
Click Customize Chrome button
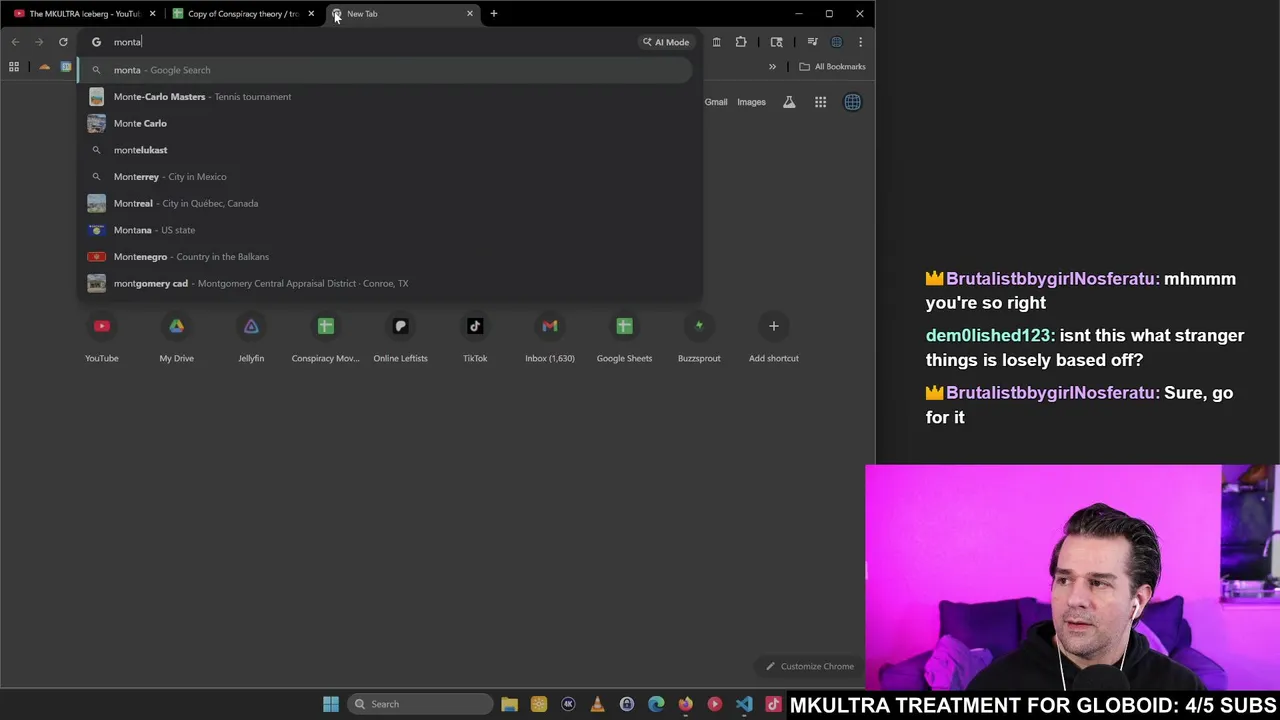810,666
